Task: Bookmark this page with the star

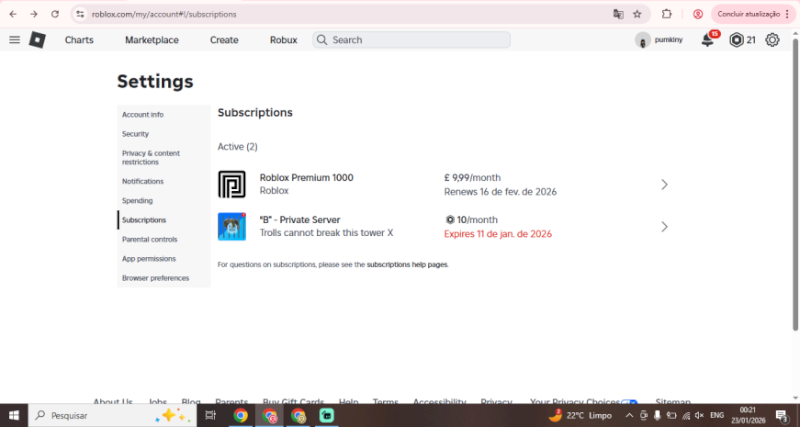Action: [637, 14]
